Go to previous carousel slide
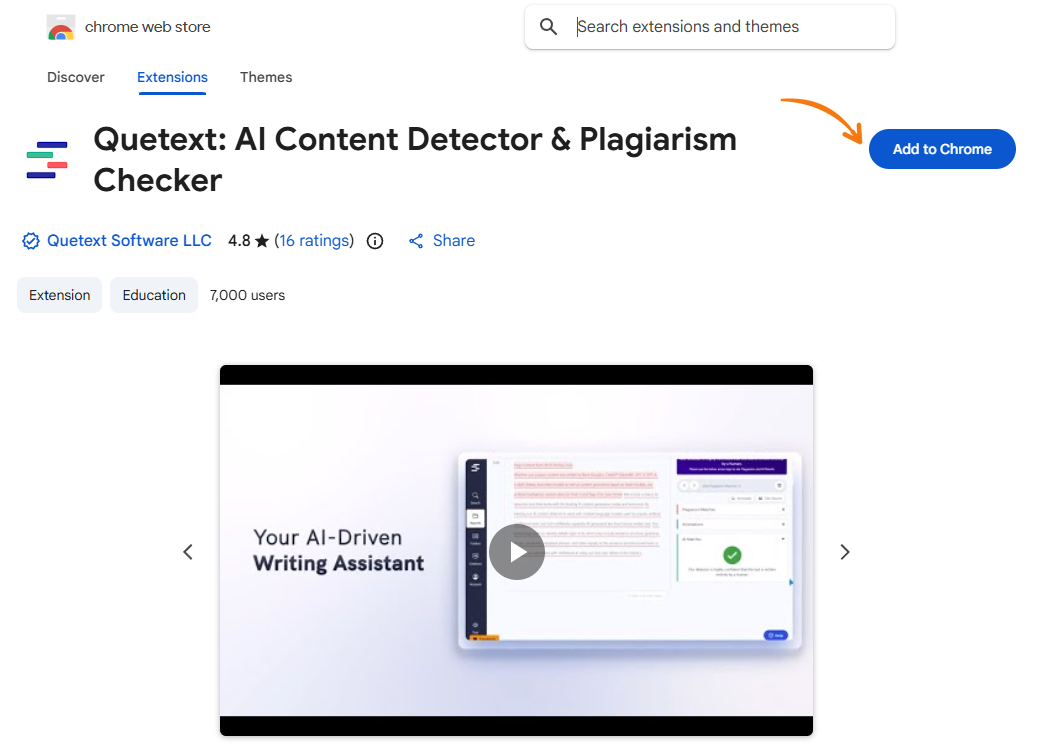Screen dimensions: 1058x753 tap(188, 552)
